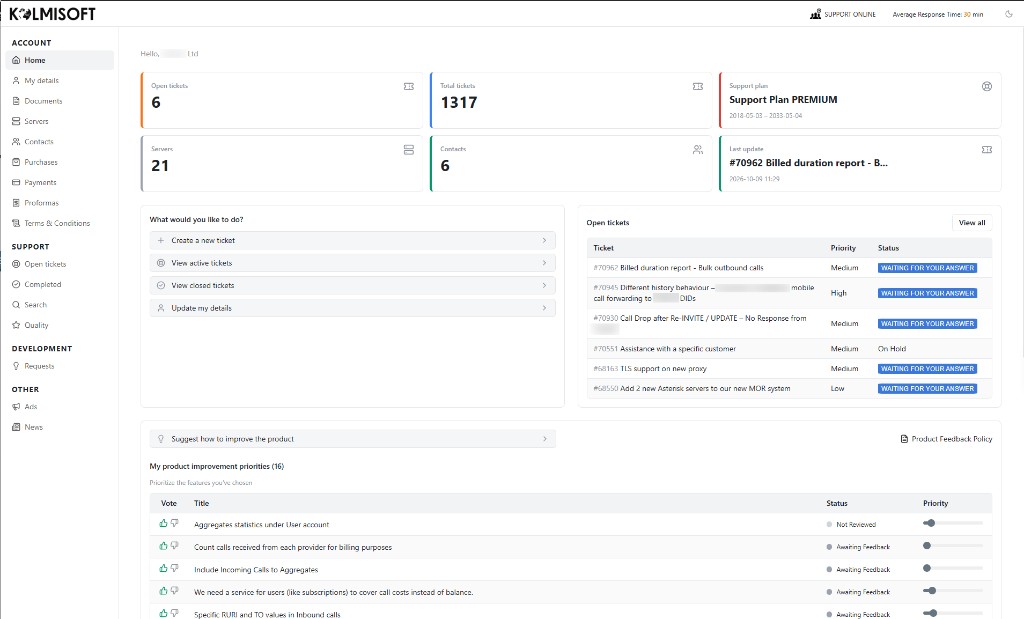Thumbs down Include Incoming Calls to Aggregates
Image resolution: width=1024 pixels, height=619 pixels.
(x=174, y=568)
